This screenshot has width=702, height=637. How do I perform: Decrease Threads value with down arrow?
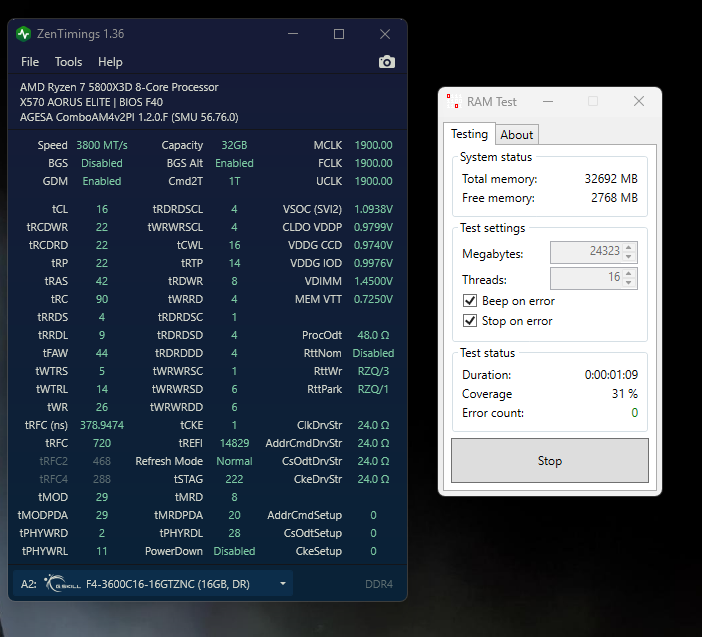pyautogui.click(x=629, y=283)
